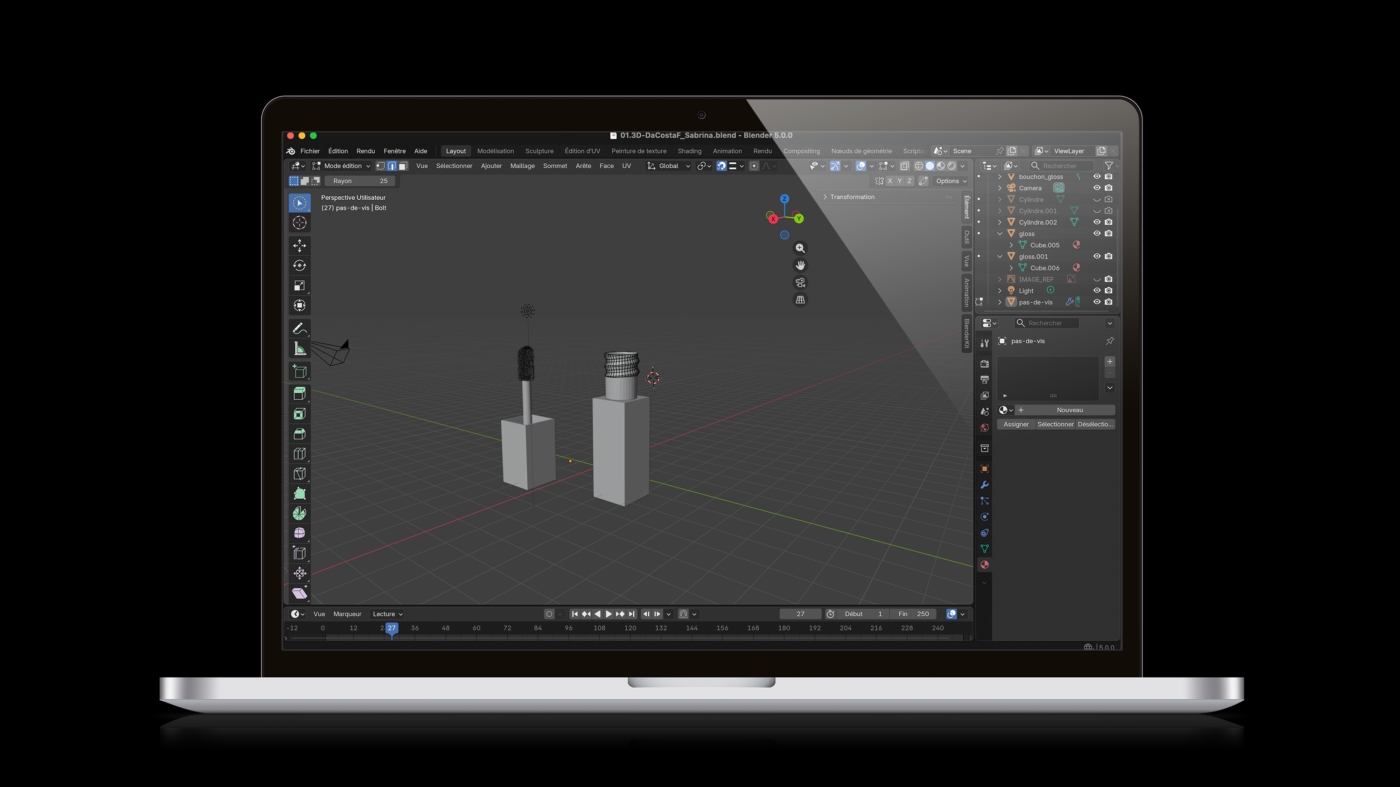Choose the 3D Cursor tool
1400x787 pixels.
point(299,223)
